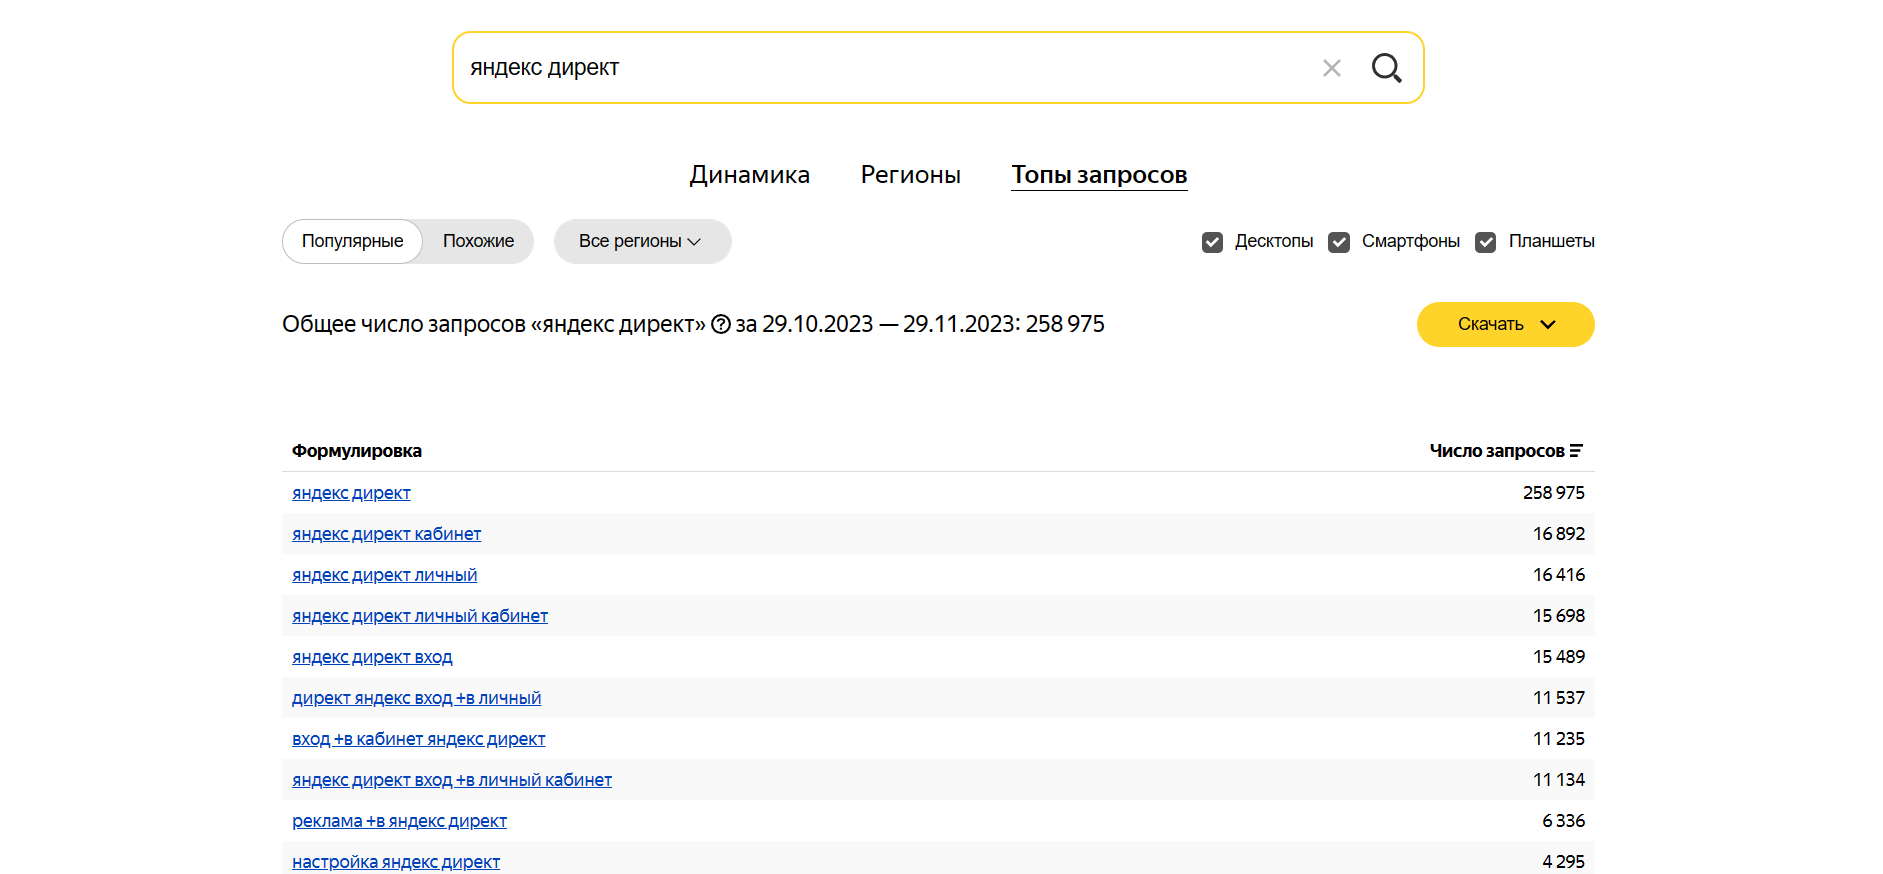Click the Общее число запросов summary text
1883x874 pixels.
tap(693, 324)
